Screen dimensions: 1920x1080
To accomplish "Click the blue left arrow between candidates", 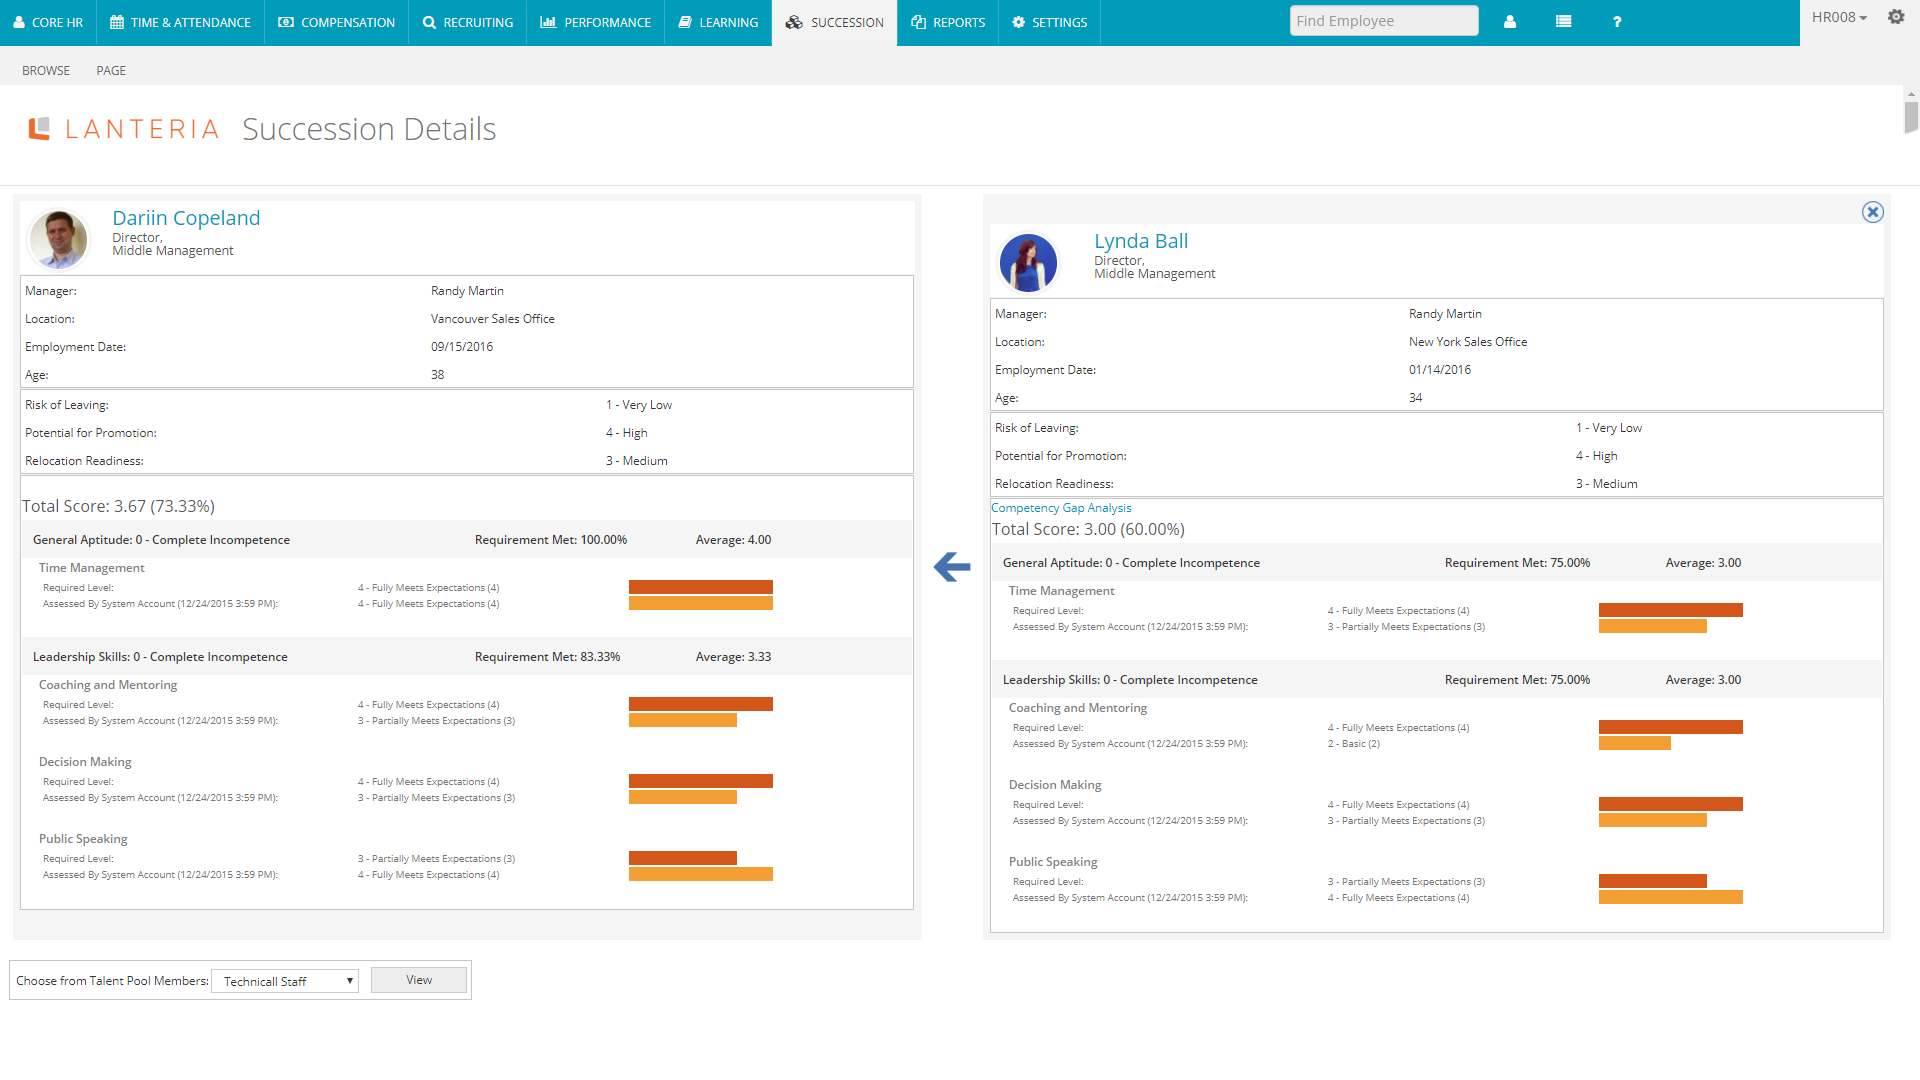I will click(x=952, y=567).
